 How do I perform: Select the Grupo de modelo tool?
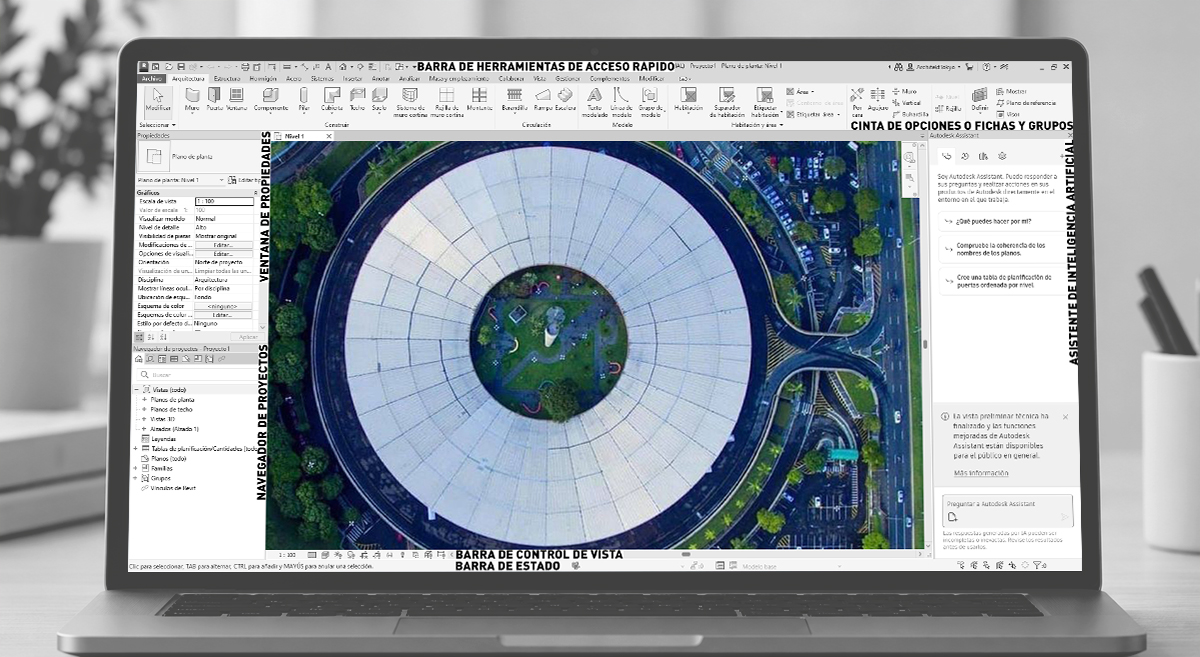coord(650,103)
